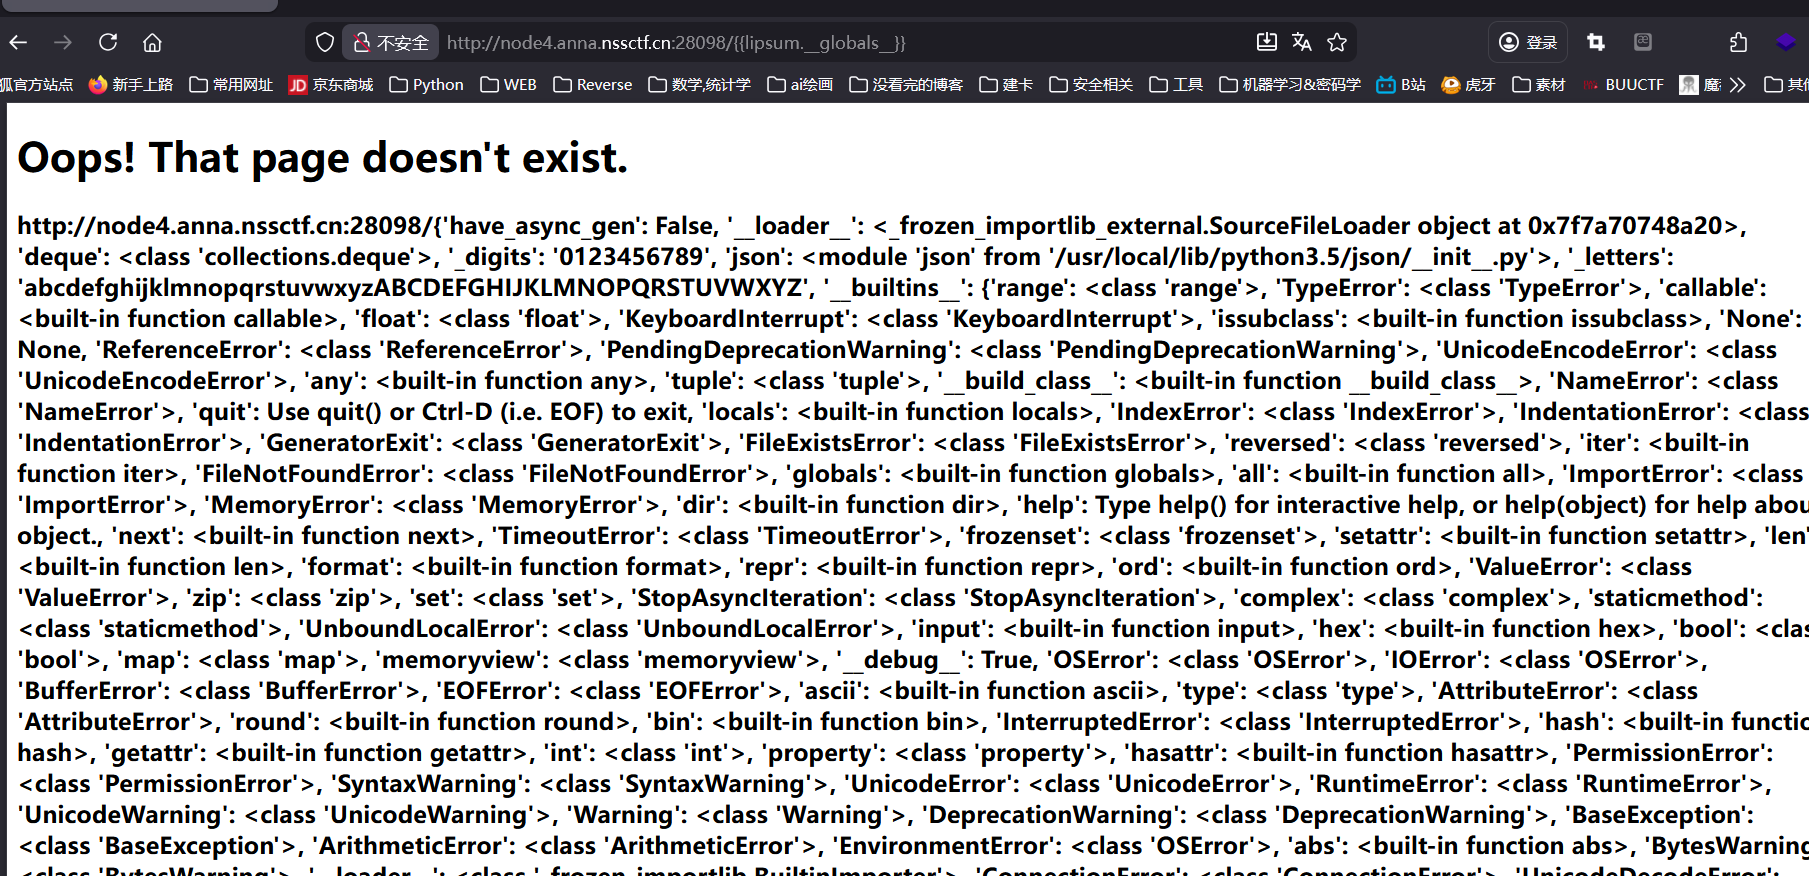Open the Reverse bookmark folder
The image size is (1809, 876).
[593, 85]
